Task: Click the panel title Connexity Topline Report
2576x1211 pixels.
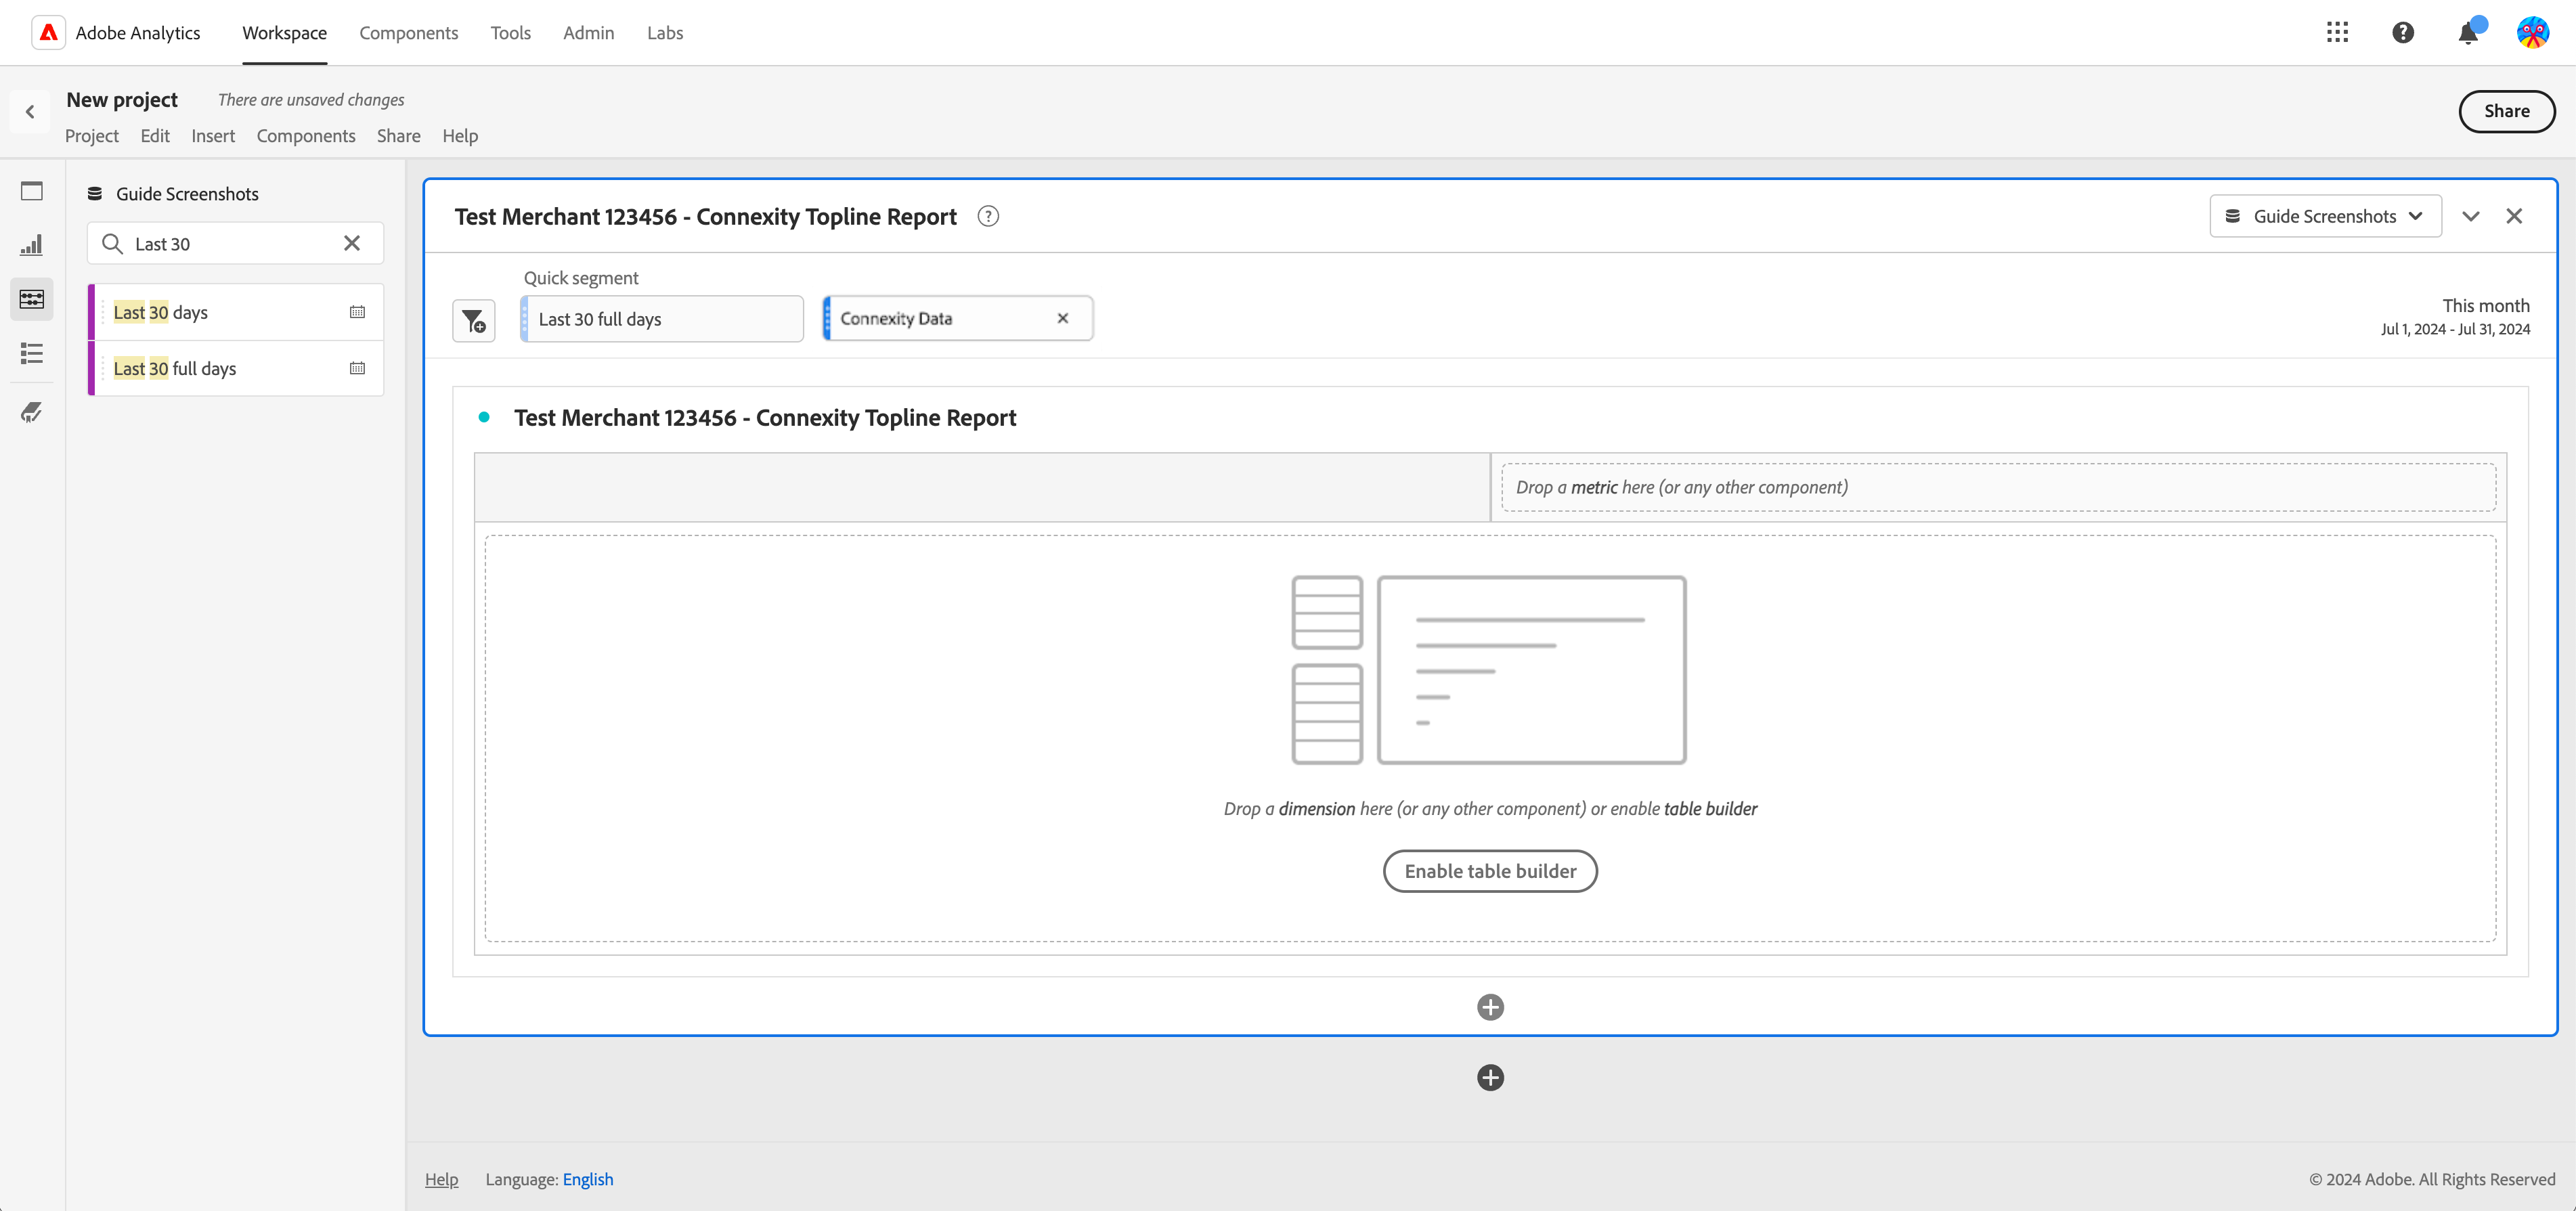Action: click(x=705, y=216)
